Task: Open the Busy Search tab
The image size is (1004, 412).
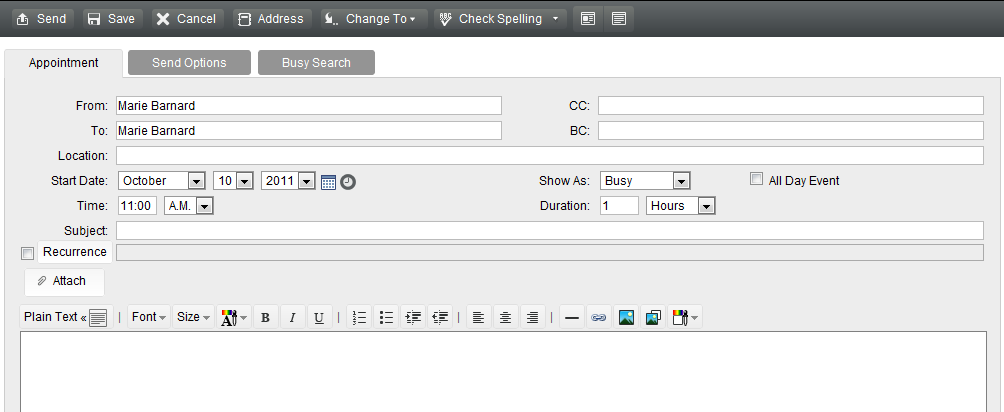Action: click(x=316, y=63)
